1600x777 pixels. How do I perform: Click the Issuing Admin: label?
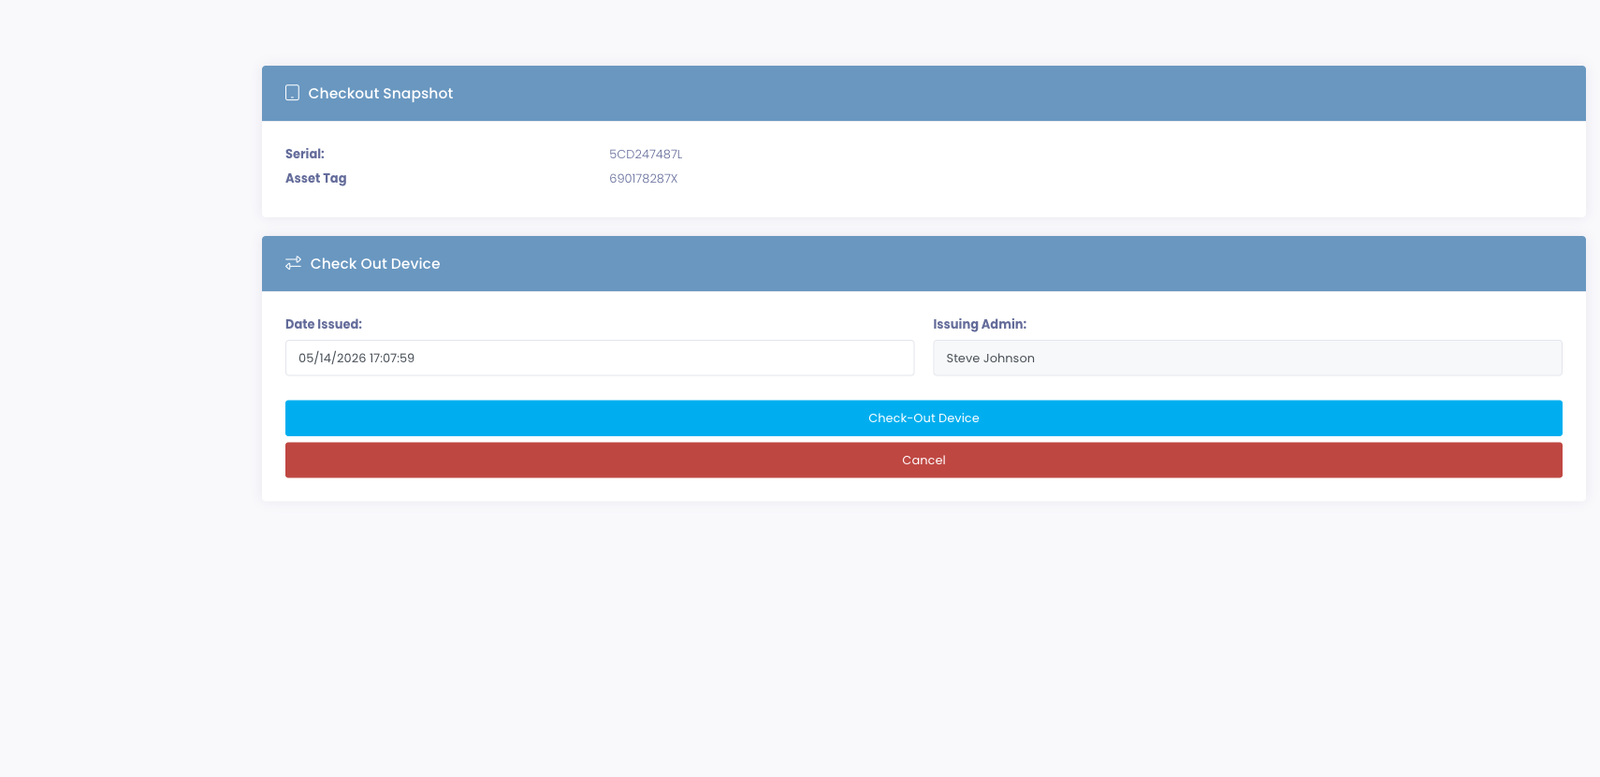coord(980,324)
